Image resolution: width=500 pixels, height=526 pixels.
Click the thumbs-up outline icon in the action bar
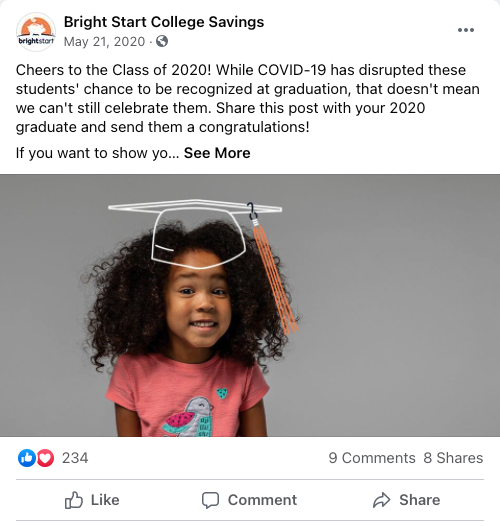tap(73, 500)
